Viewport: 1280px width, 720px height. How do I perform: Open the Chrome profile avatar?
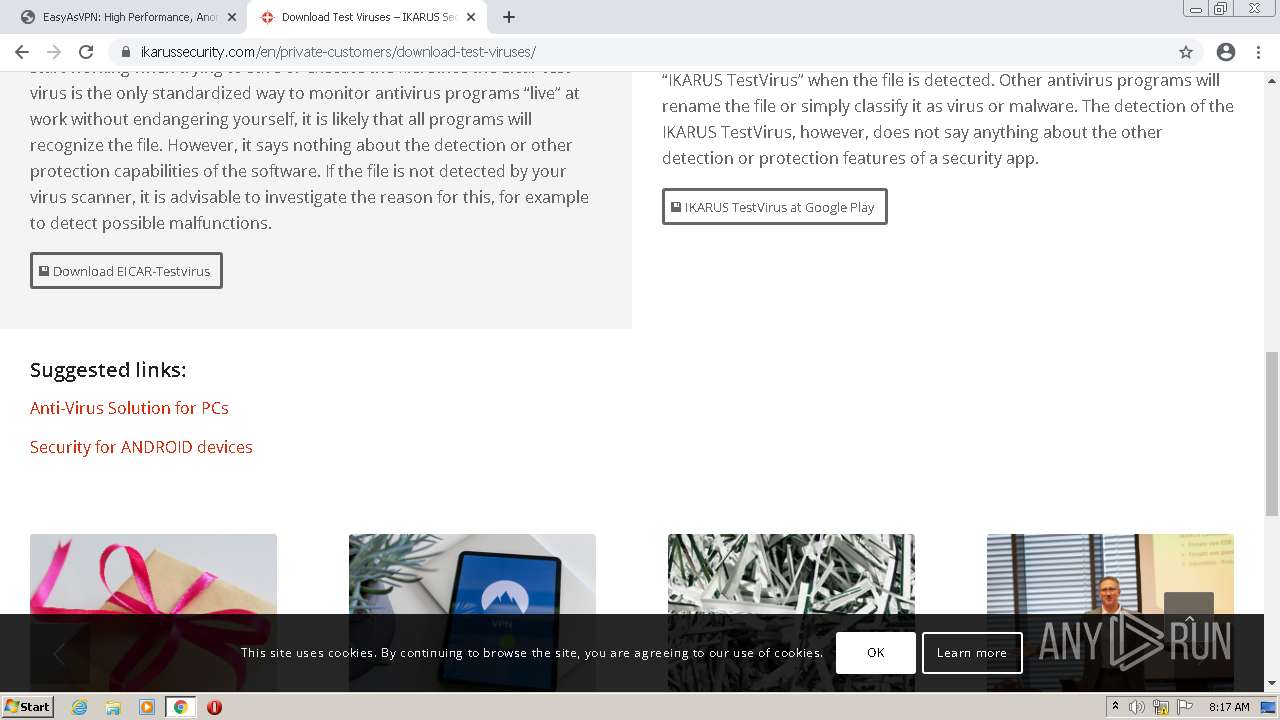1226,52
